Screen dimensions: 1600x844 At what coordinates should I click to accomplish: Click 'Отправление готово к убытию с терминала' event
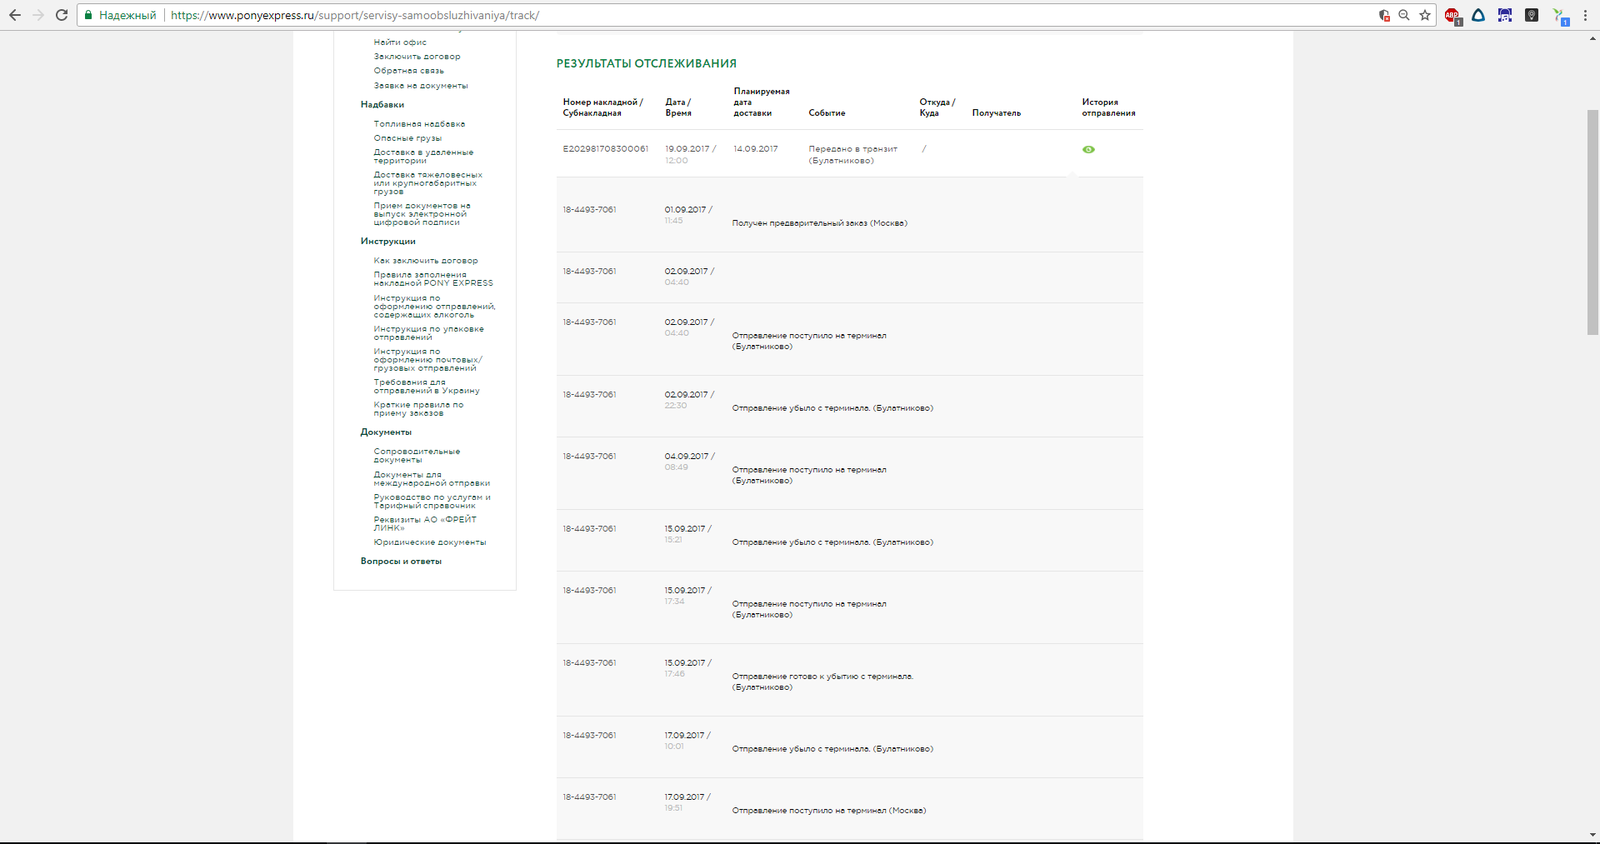point(822,681)
